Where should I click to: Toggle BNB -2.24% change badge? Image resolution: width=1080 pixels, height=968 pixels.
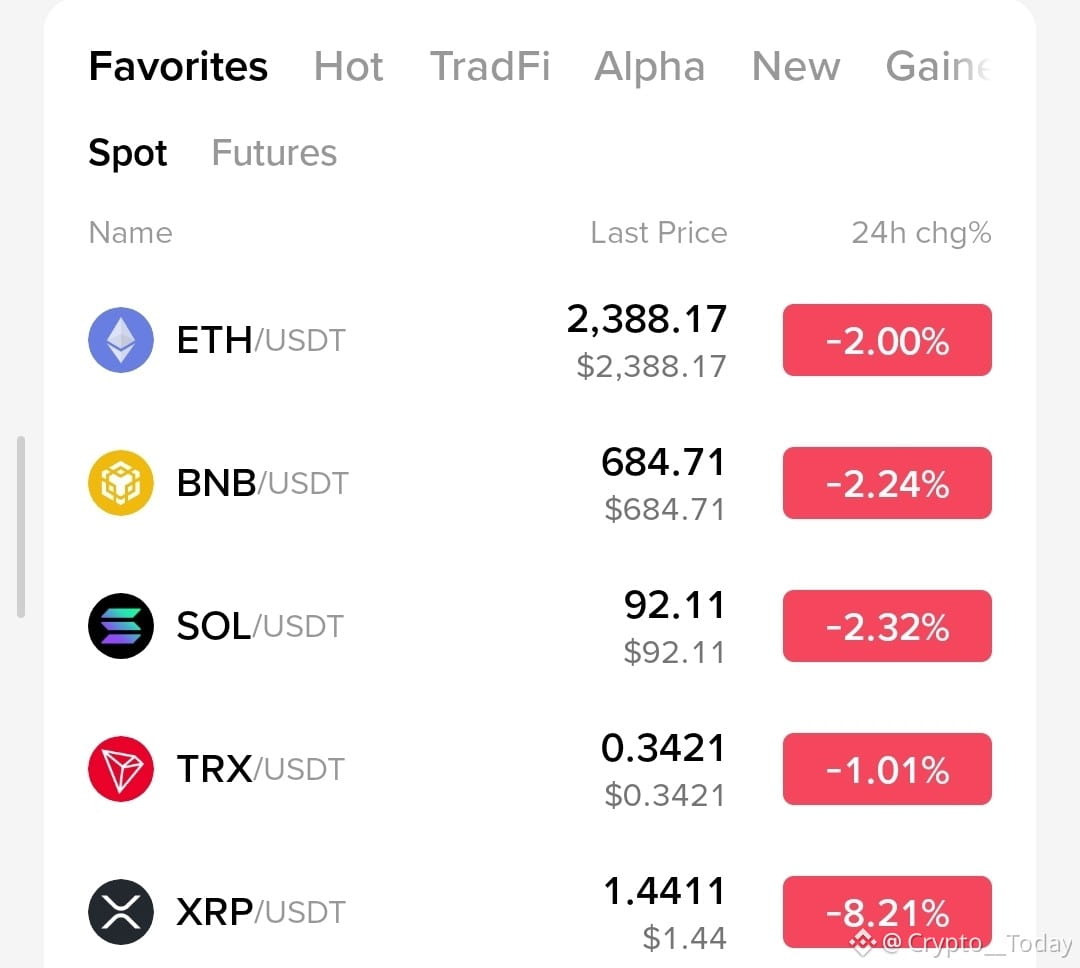887,483
